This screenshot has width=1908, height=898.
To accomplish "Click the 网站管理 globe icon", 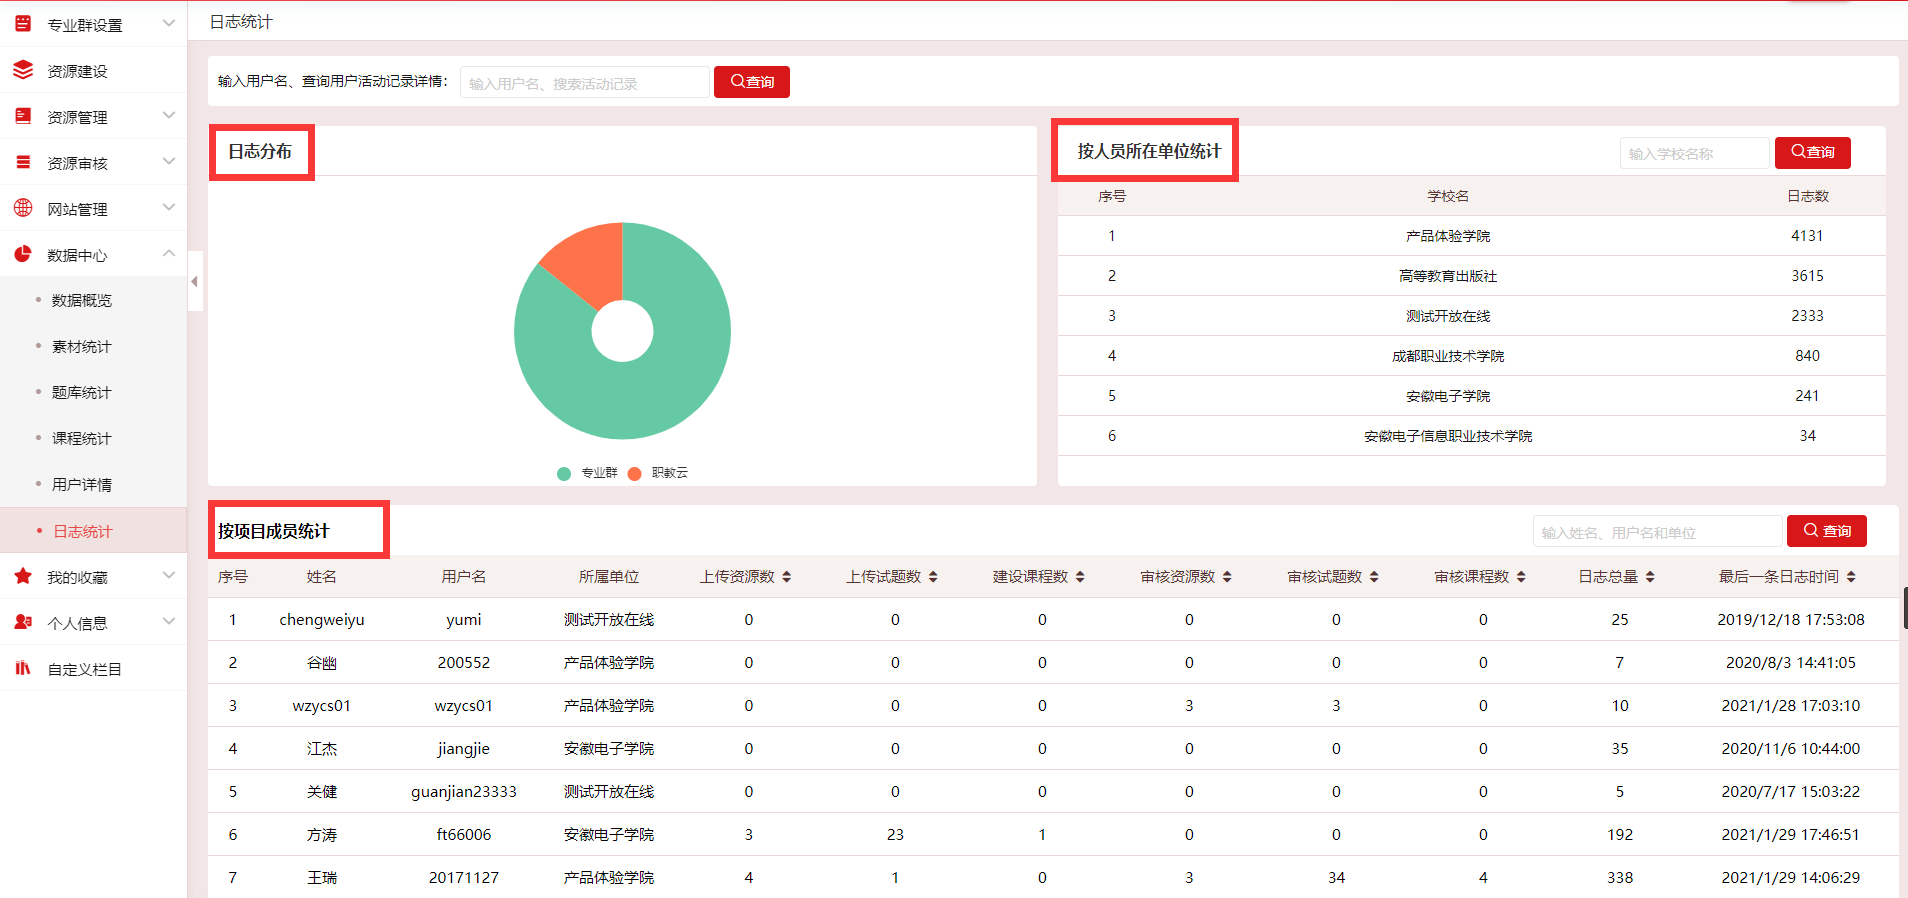I will 23,207.
